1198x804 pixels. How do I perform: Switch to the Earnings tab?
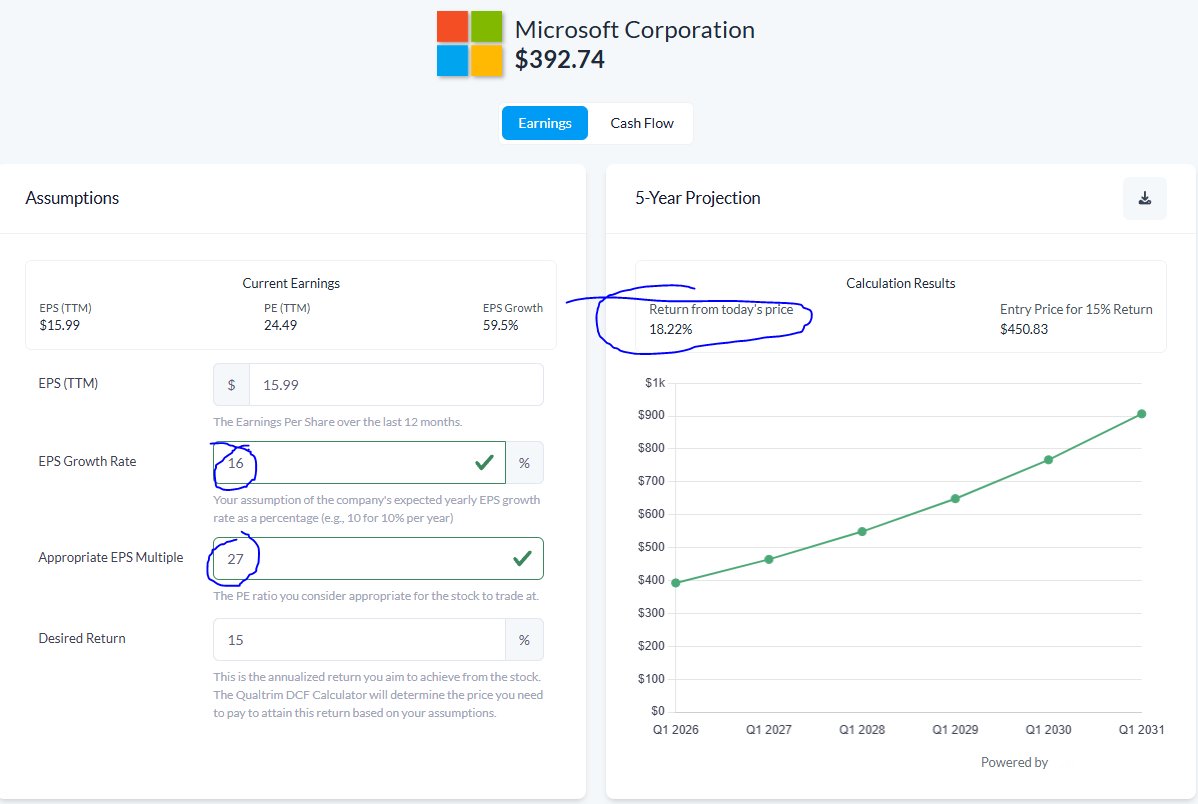click(x=545, y=123)
